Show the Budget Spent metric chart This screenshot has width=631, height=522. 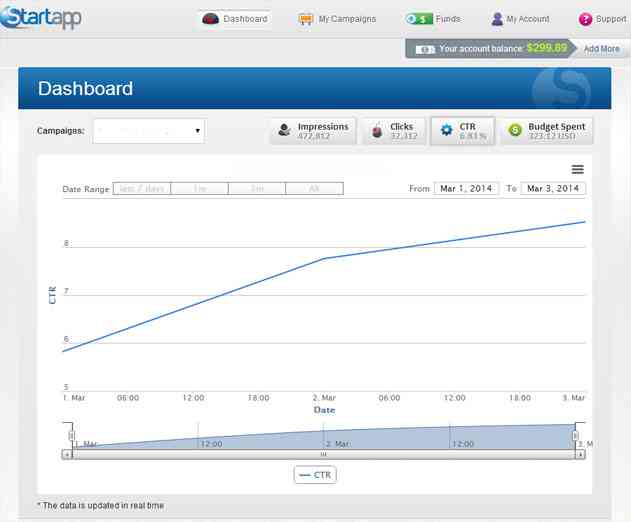click(546, 131)
